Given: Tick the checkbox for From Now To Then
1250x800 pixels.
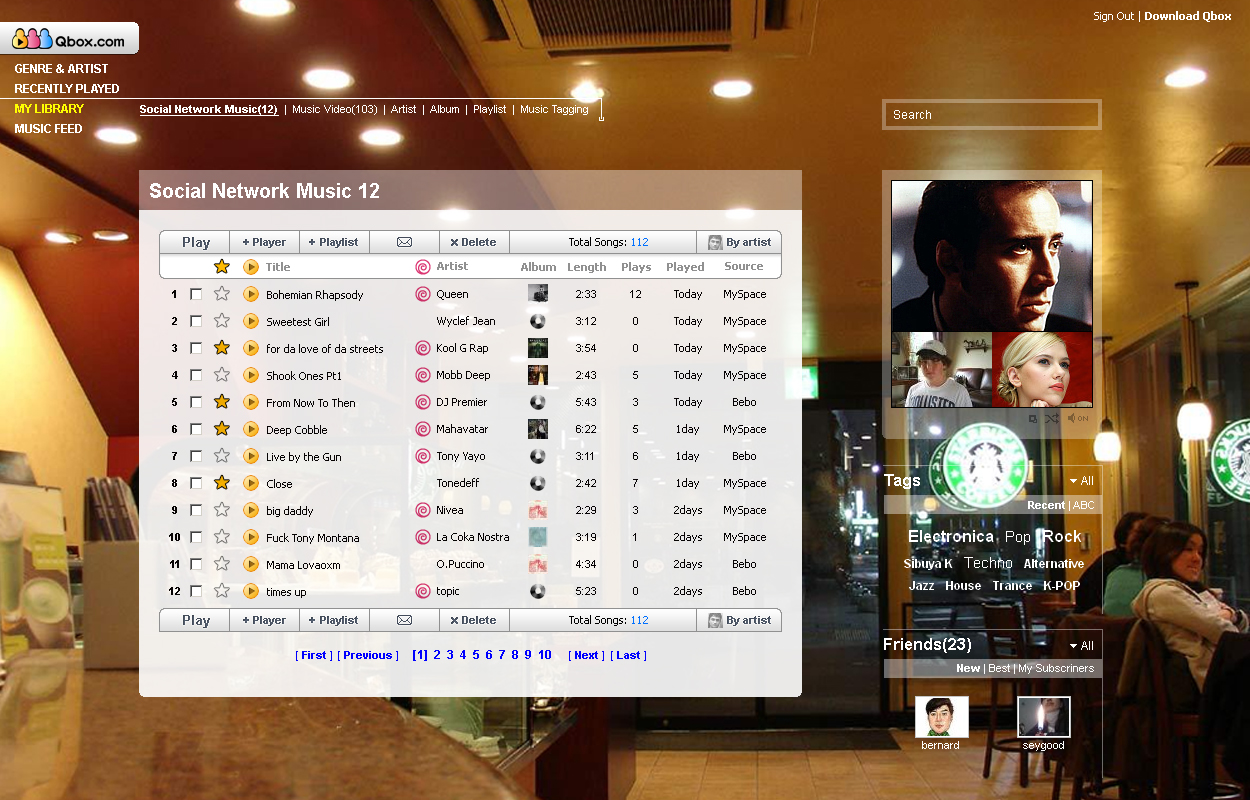Looking at the screenshot, I should pos(196,402).
